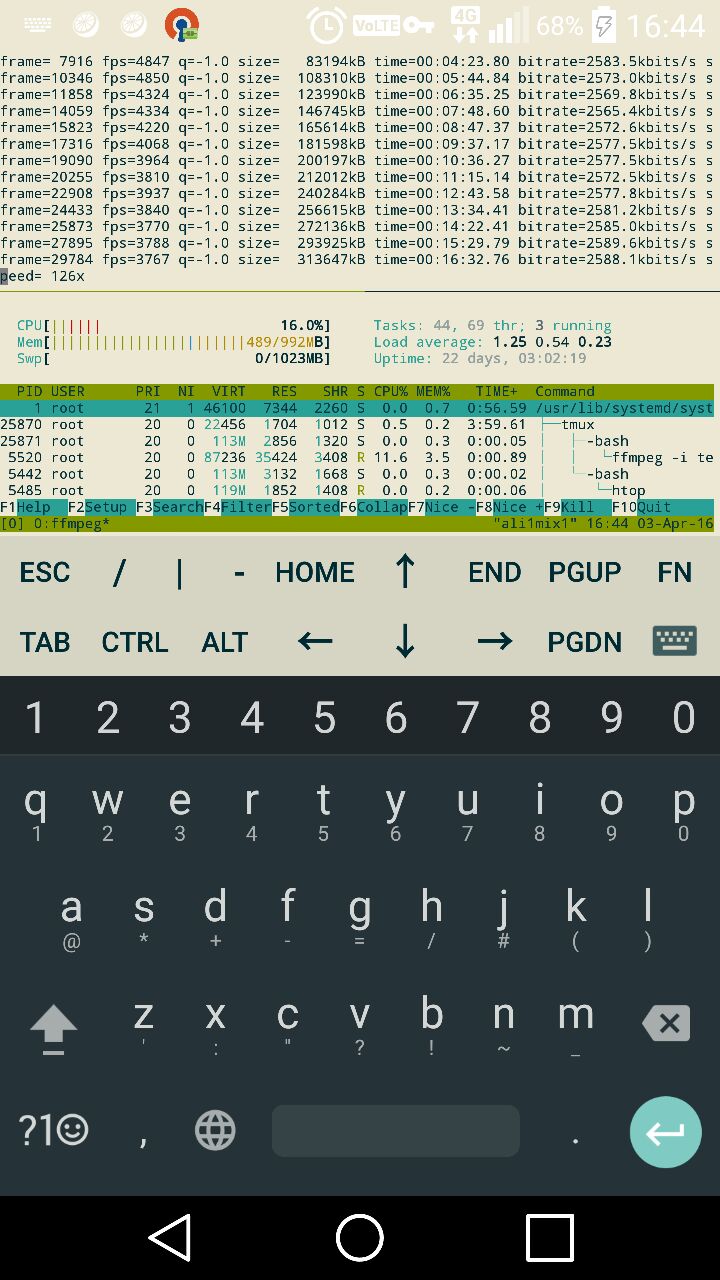Tap the pipe extra key
Image resolution: width=720 pixels, height=1280 pixels.
click(180, 572)
